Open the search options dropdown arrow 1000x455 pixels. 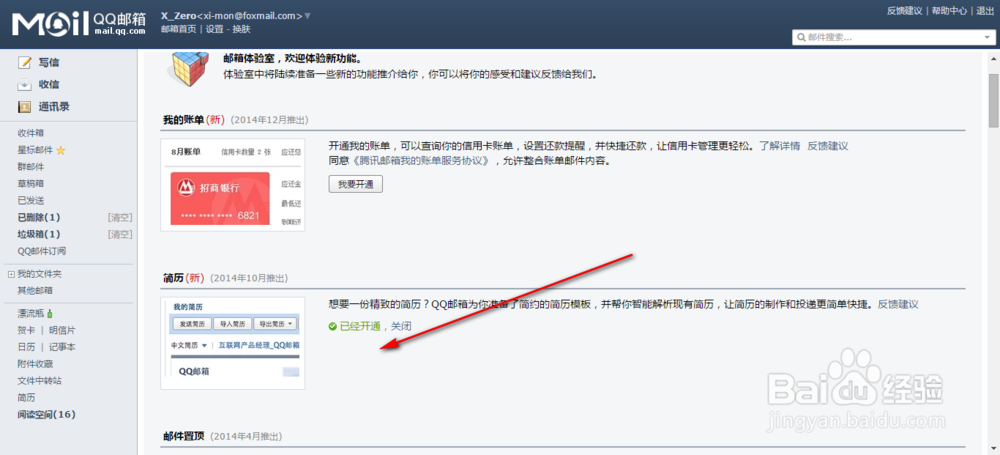click(987, 38)
